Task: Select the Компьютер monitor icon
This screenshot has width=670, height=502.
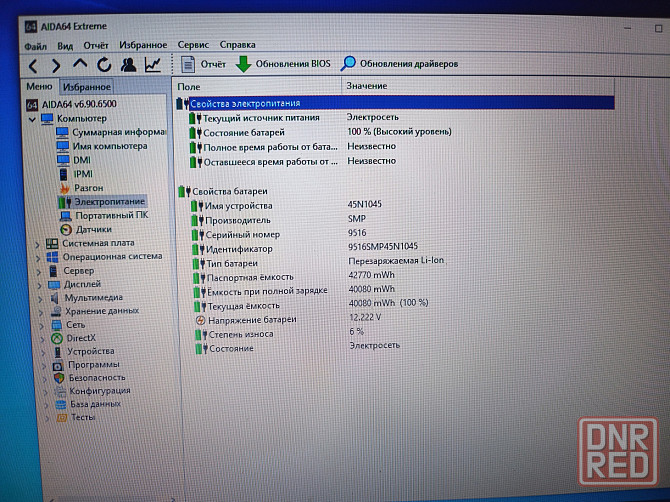Action: click(x=47, y=118)
